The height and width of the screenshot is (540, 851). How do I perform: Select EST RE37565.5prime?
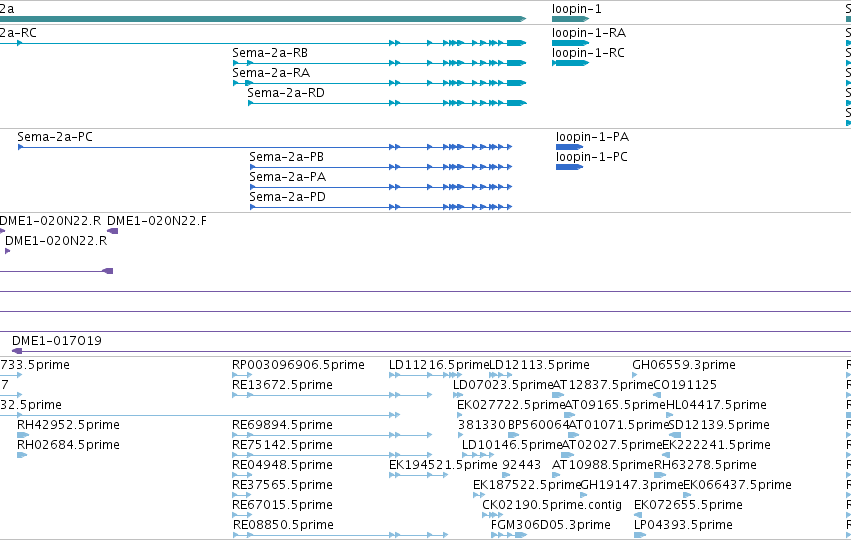pos(282,485)
